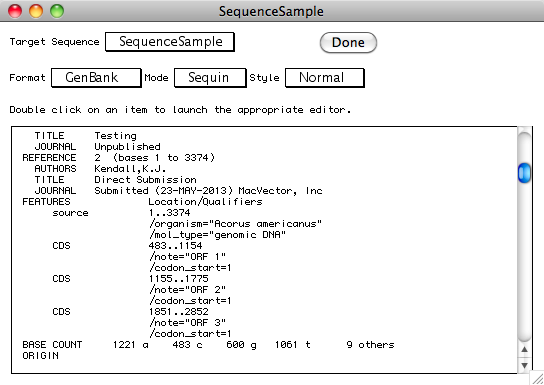Click the scrollbar up arrow
Viewport: 544px width, 385px height.
click(524, 350)
